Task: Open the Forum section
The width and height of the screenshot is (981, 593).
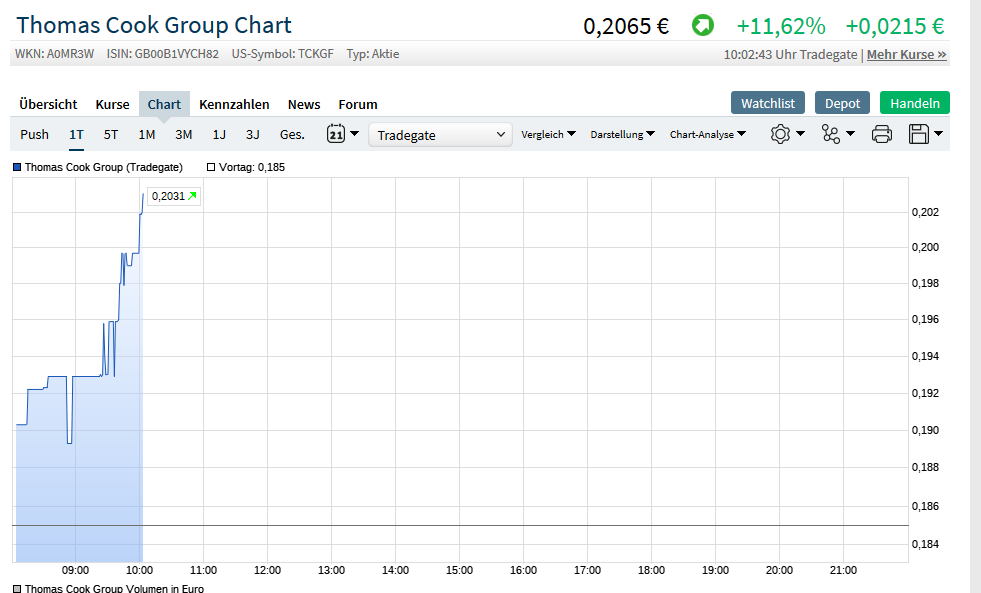Action: click(357, 104)
